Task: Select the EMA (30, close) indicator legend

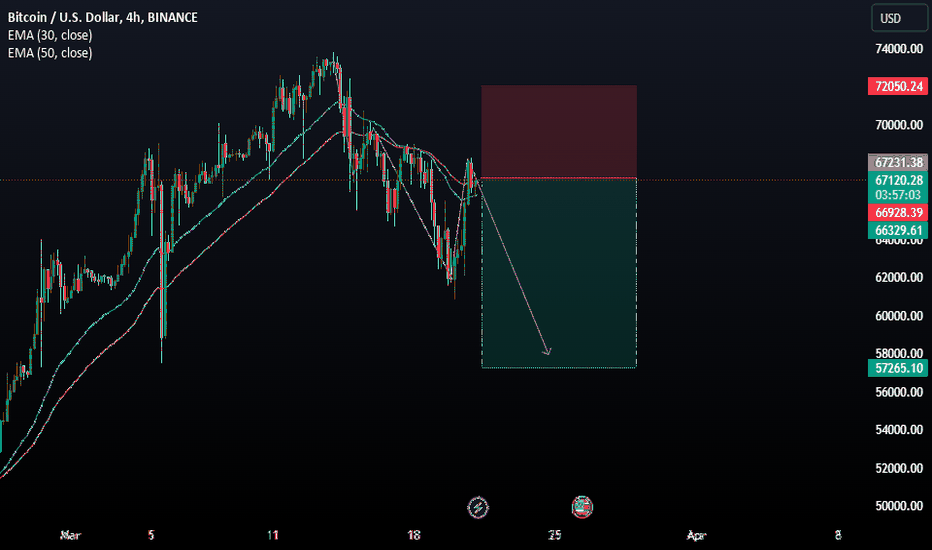Action: click(x=50, y=35)
